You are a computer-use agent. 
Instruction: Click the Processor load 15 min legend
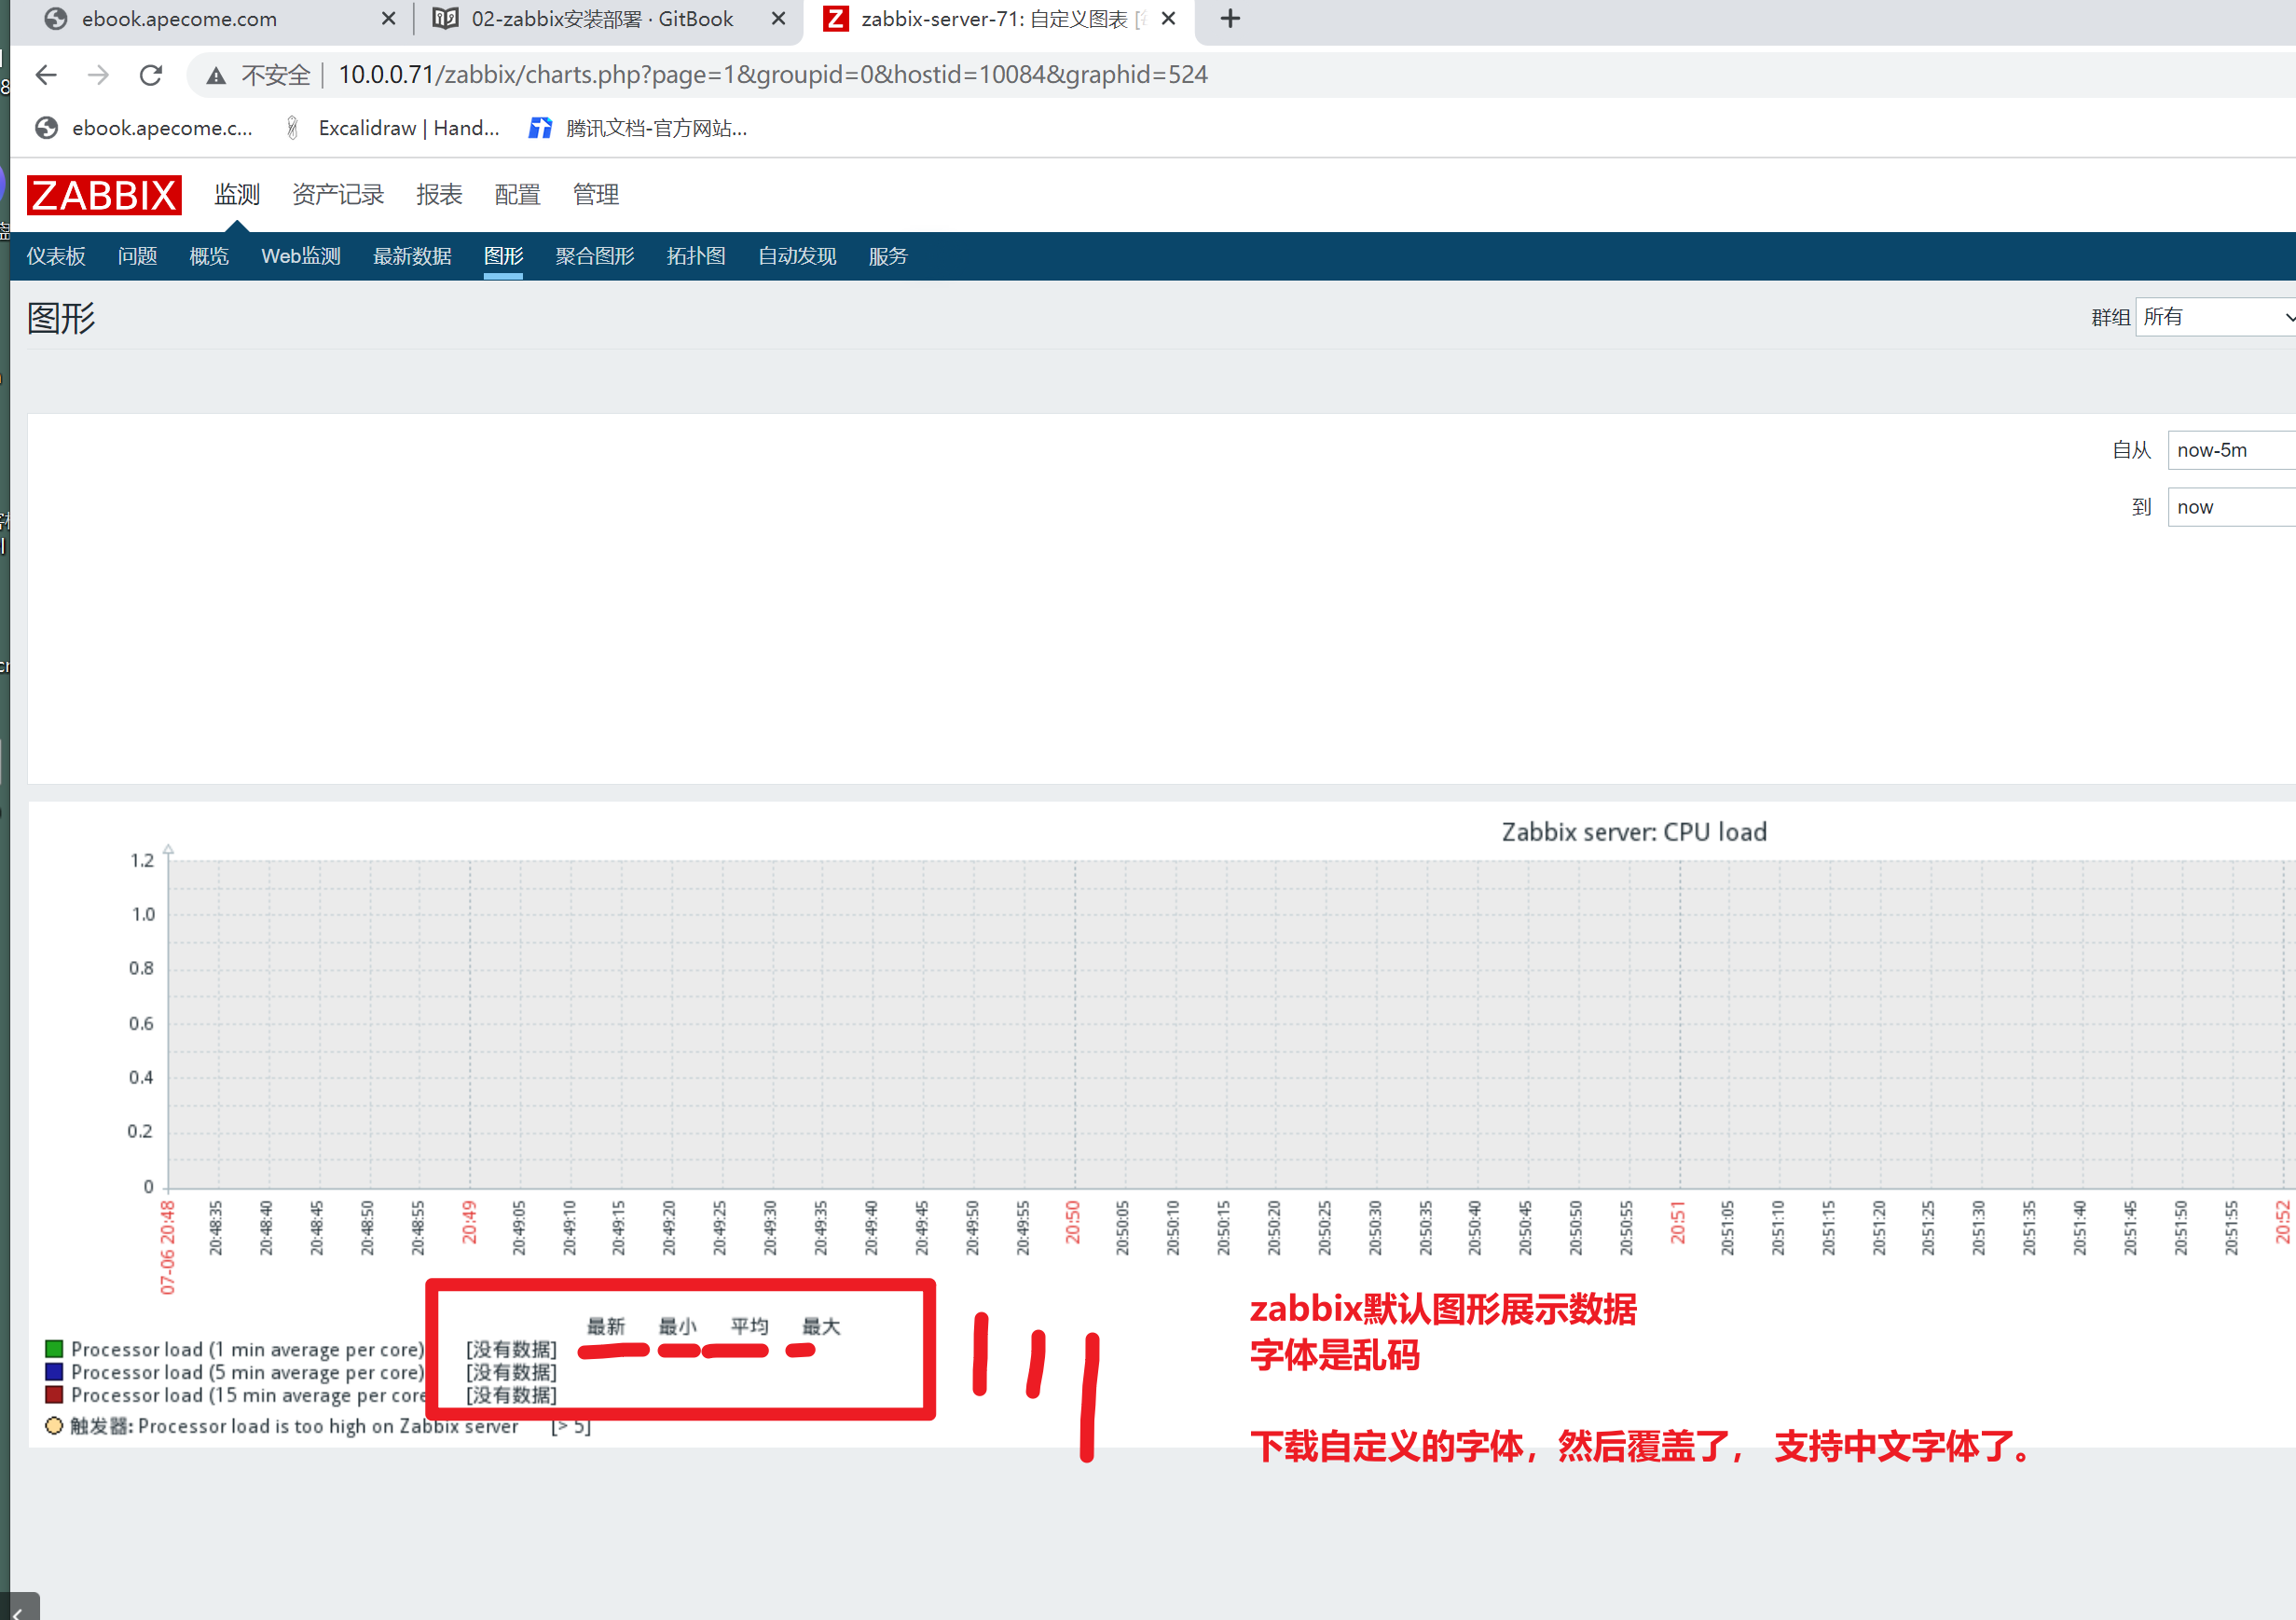click(x=248, y=1395)
